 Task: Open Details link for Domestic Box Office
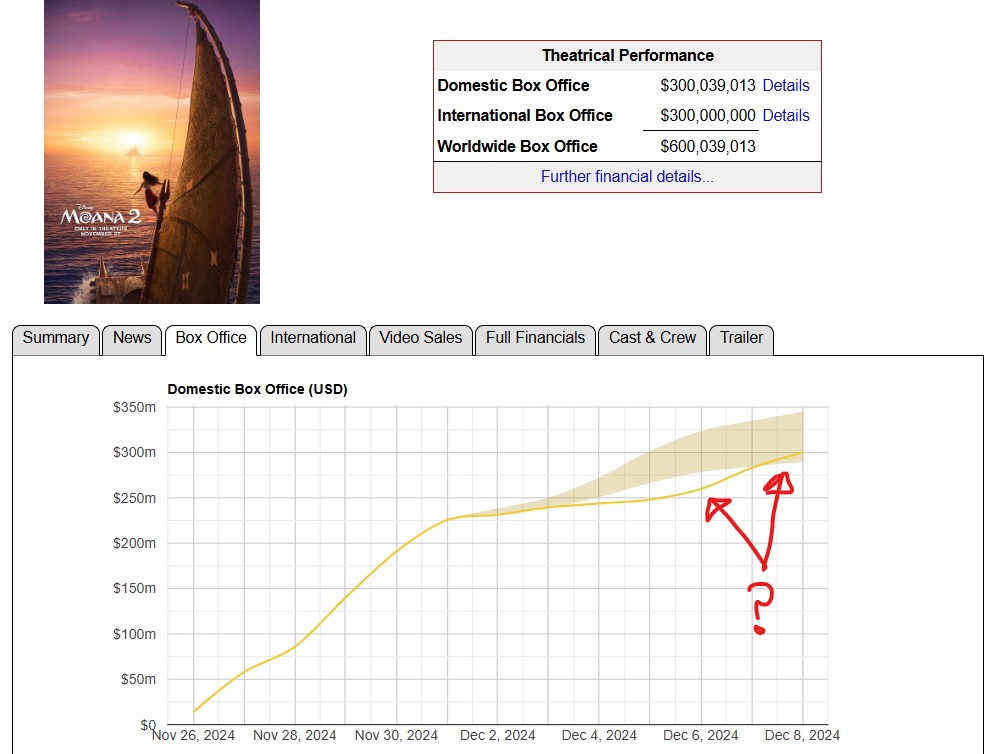click(x=786, y=86)
